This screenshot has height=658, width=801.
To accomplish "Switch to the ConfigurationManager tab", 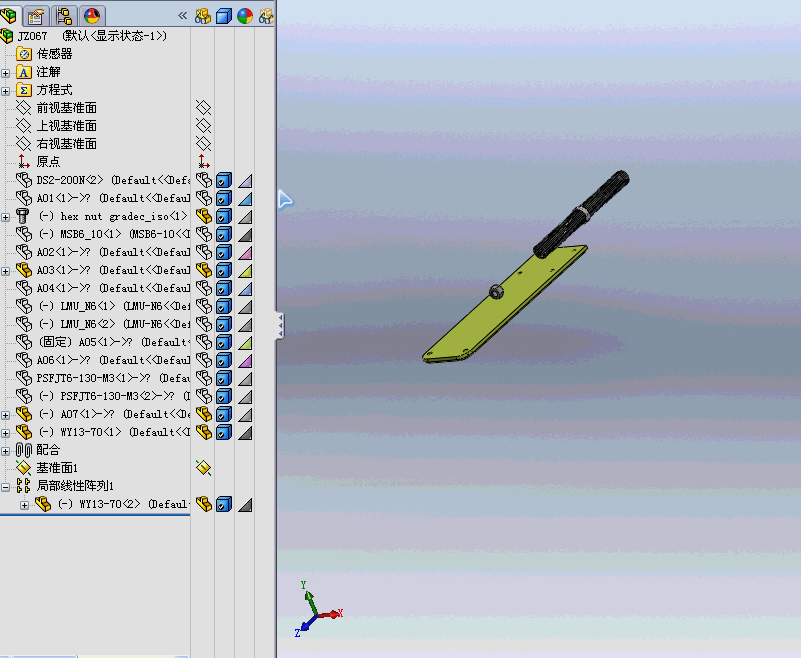I will point(64,16).
